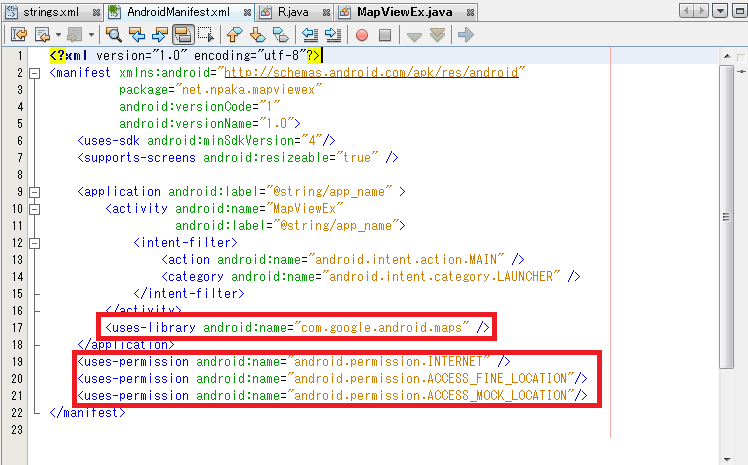Click the android:versionName="1.0" attribute
This screenshot has width=748, height=465.
207,124
